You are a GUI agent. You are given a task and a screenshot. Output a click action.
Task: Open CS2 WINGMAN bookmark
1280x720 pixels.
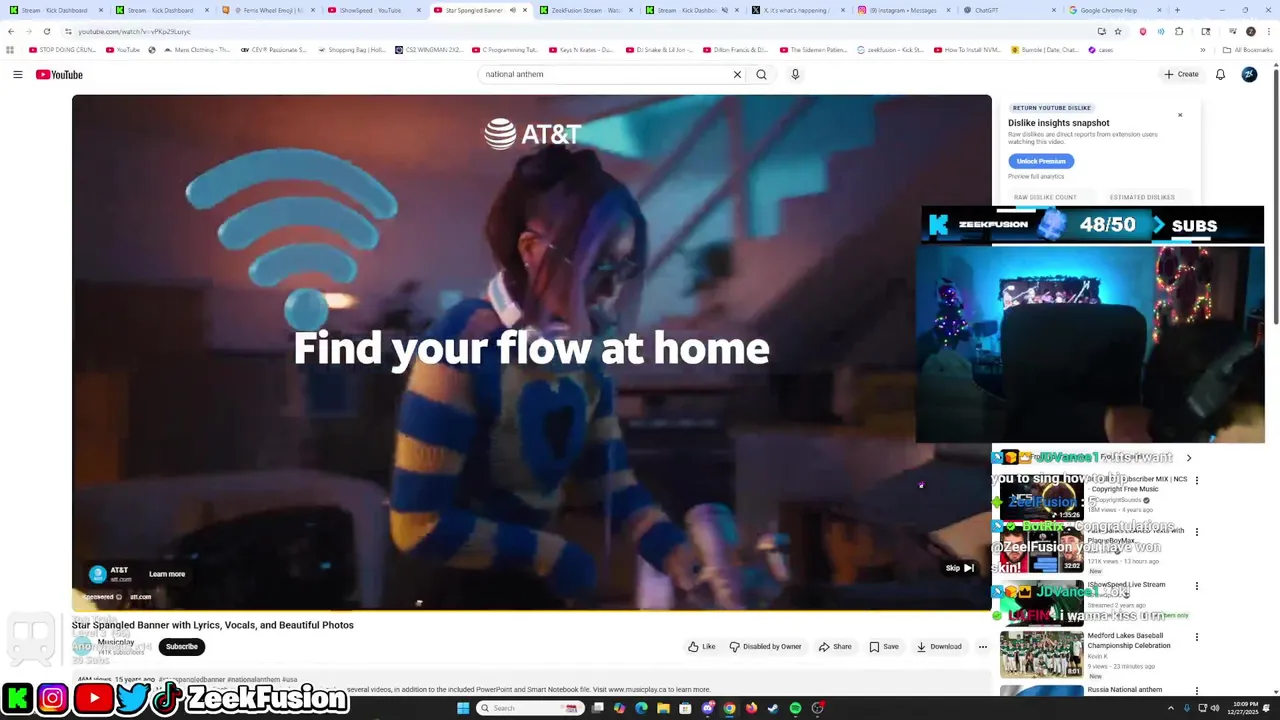(429, 50)
